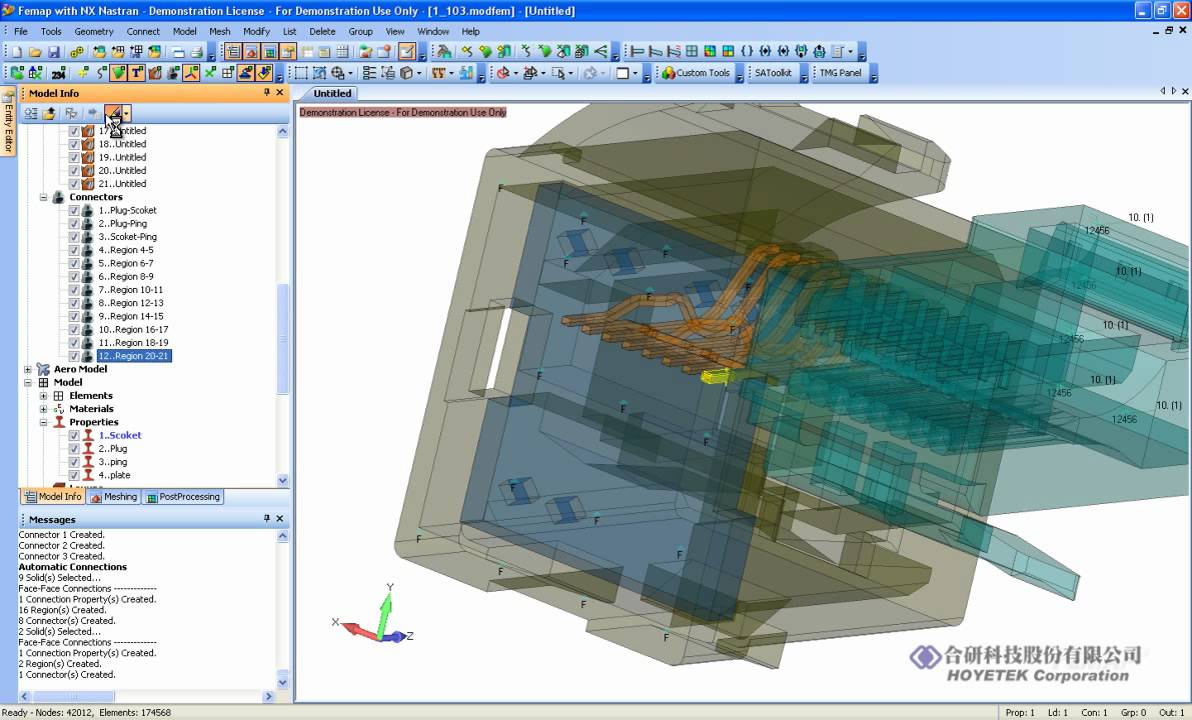Collapse the Connectors tree node
Image resolution: width=1192 pixels, height=720 pixels.
[43, 197]
